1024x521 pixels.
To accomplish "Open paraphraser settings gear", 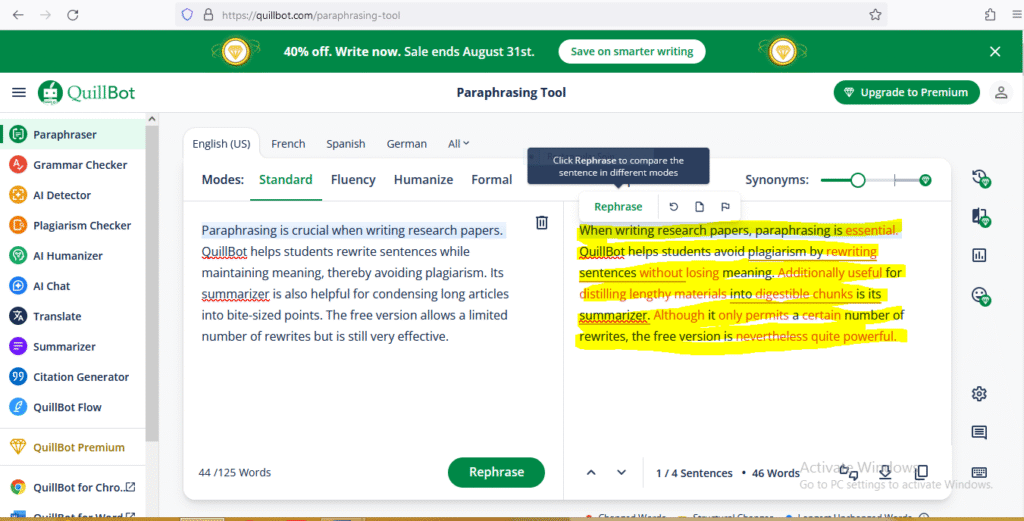I will (x=979, y=394).
